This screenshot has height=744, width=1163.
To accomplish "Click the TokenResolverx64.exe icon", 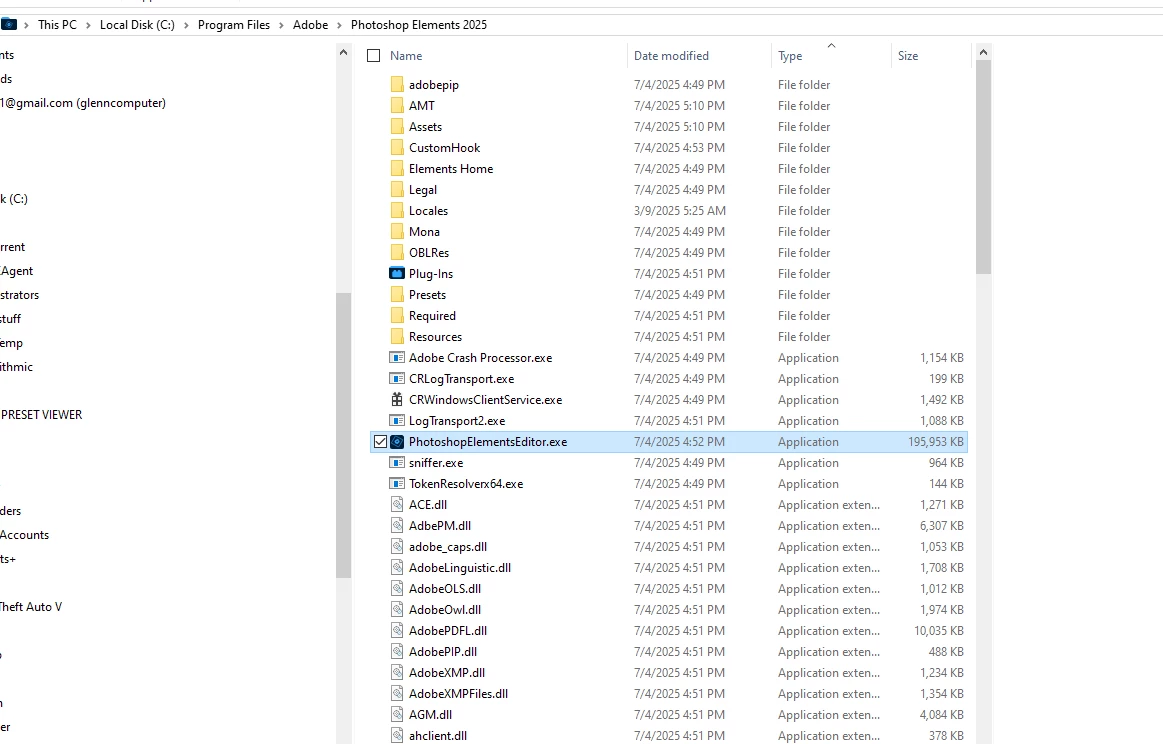I will pyautogui.click(x=397, y=484).
